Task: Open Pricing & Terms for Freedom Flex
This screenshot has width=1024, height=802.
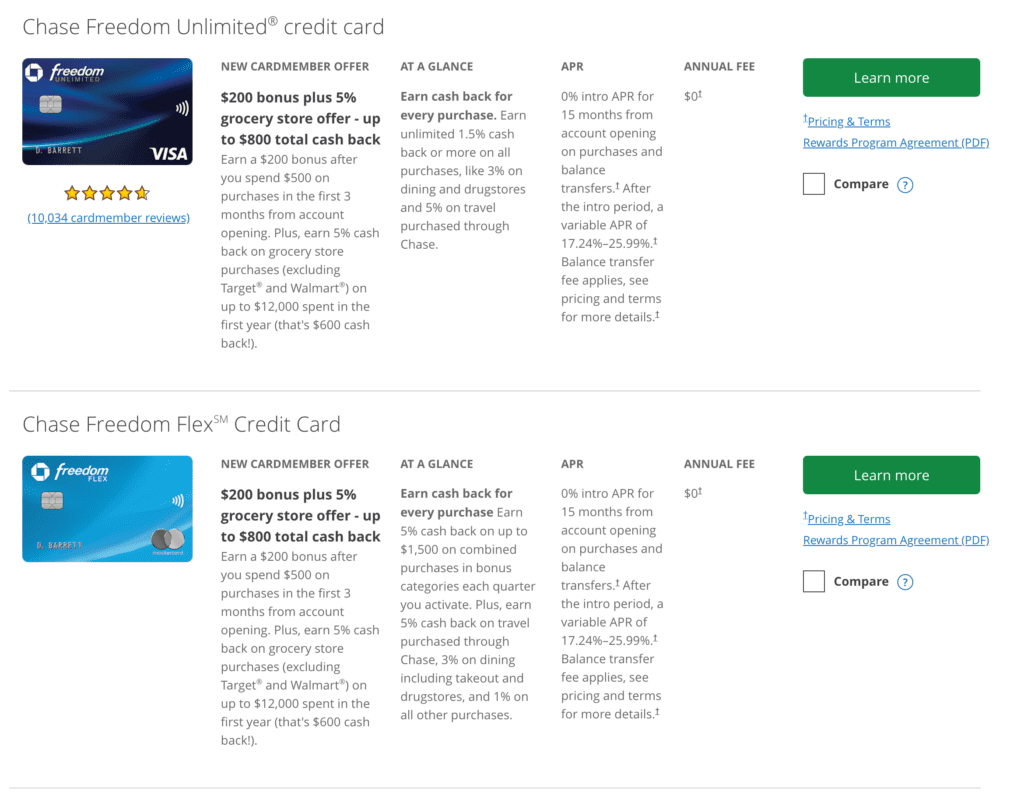Action: [848, 519]
